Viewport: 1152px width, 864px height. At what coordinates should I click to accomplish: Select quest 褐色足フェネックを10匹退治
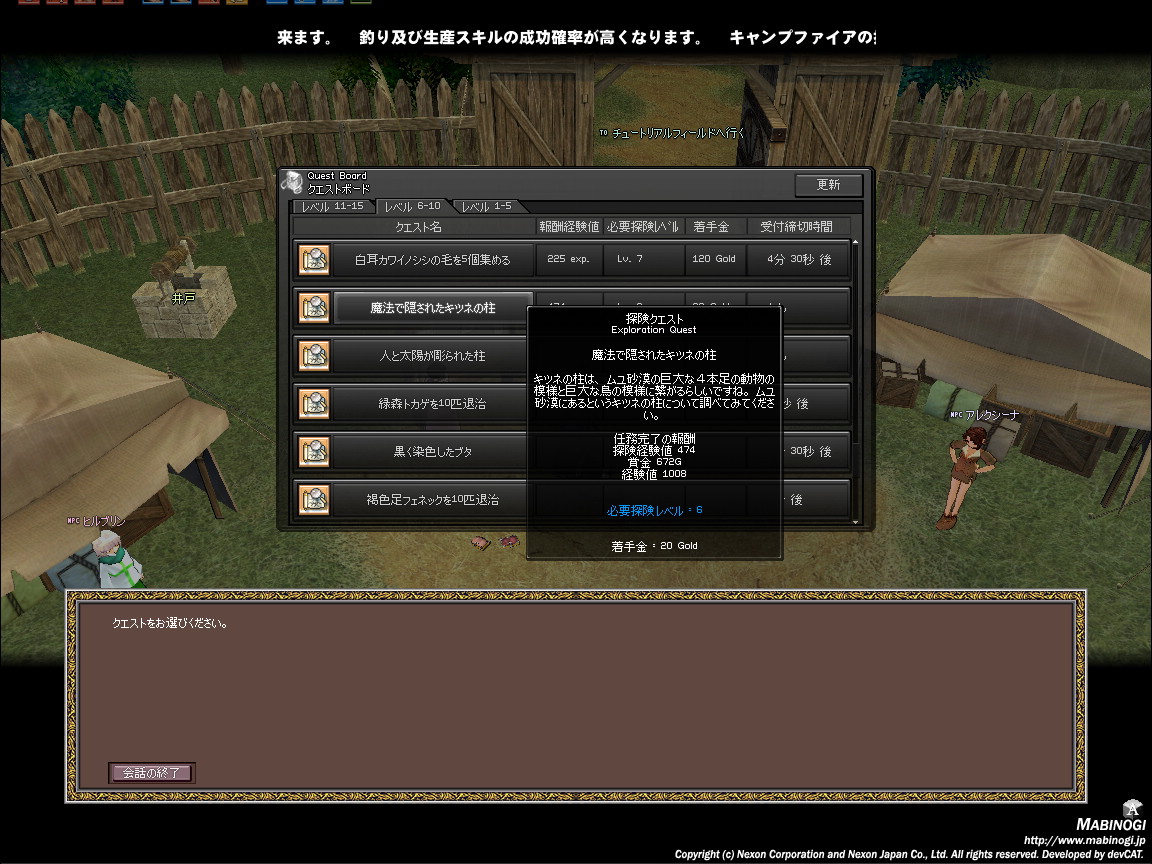433,500
